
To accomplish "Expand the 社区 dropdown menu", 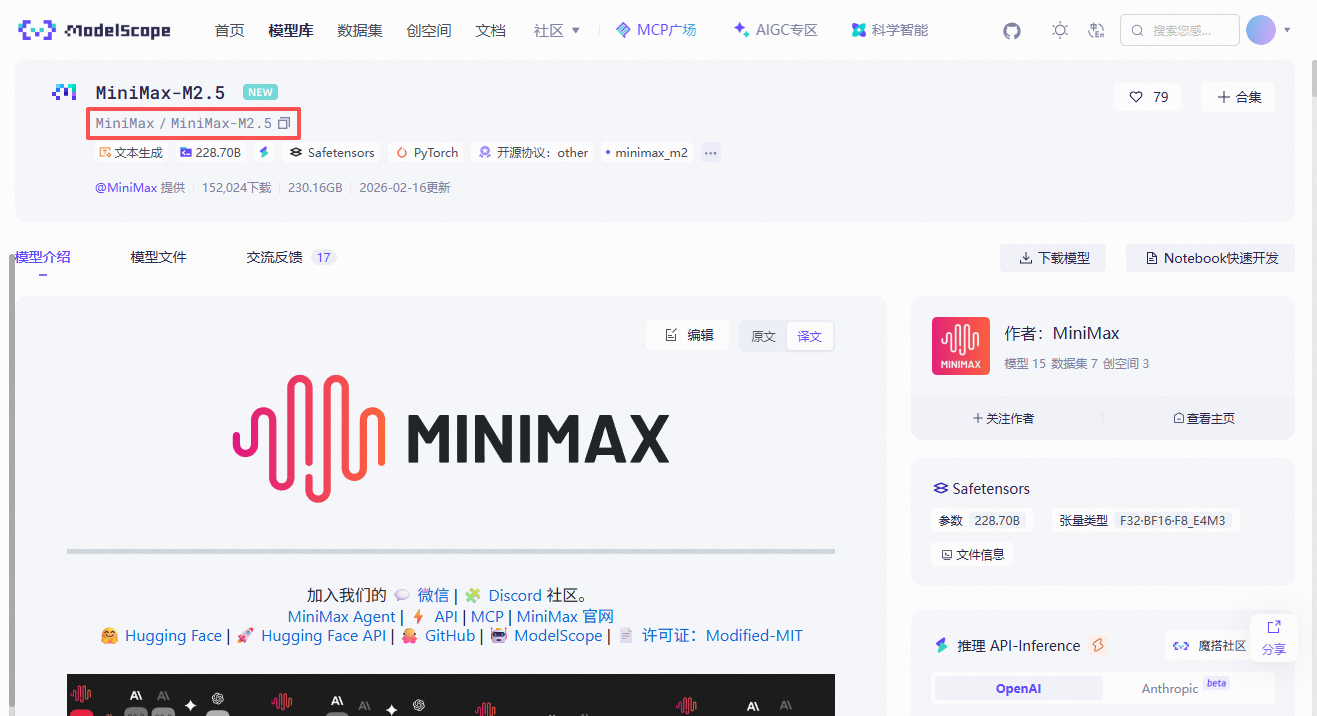I will coord(556,31).
